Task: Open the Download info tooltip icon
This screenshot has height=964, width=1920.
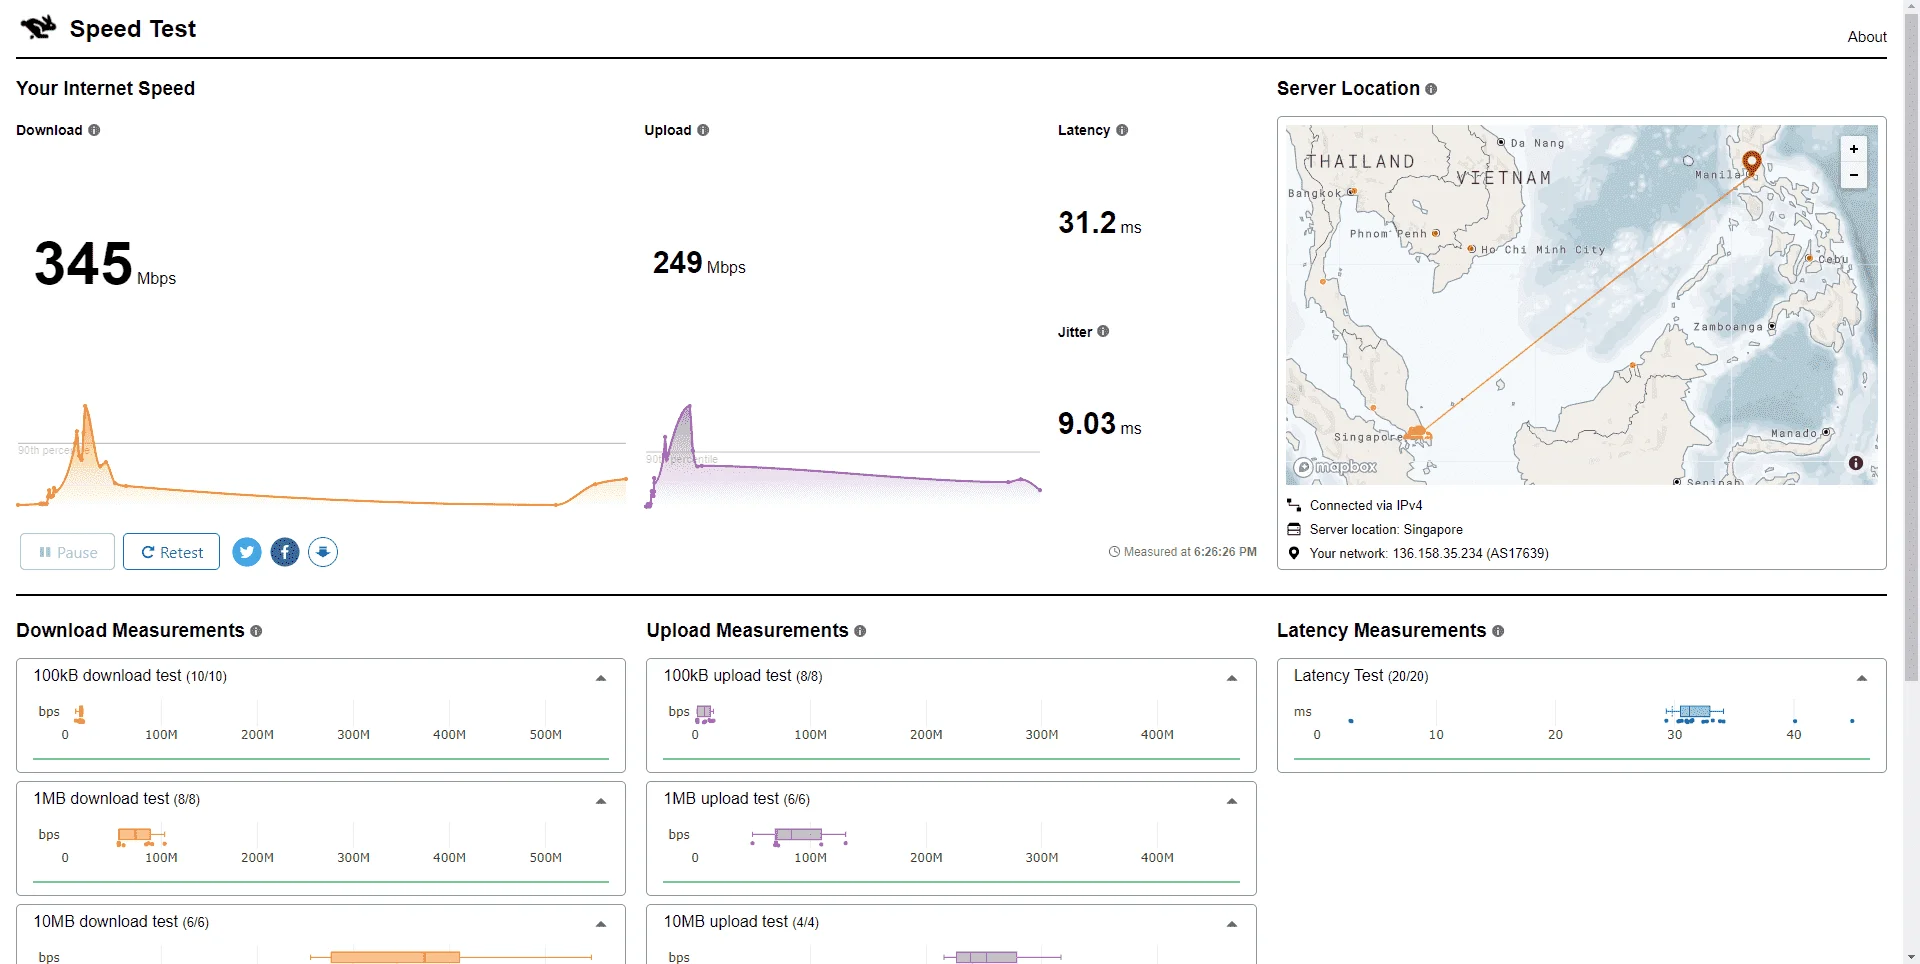Action: pos(94,130)
